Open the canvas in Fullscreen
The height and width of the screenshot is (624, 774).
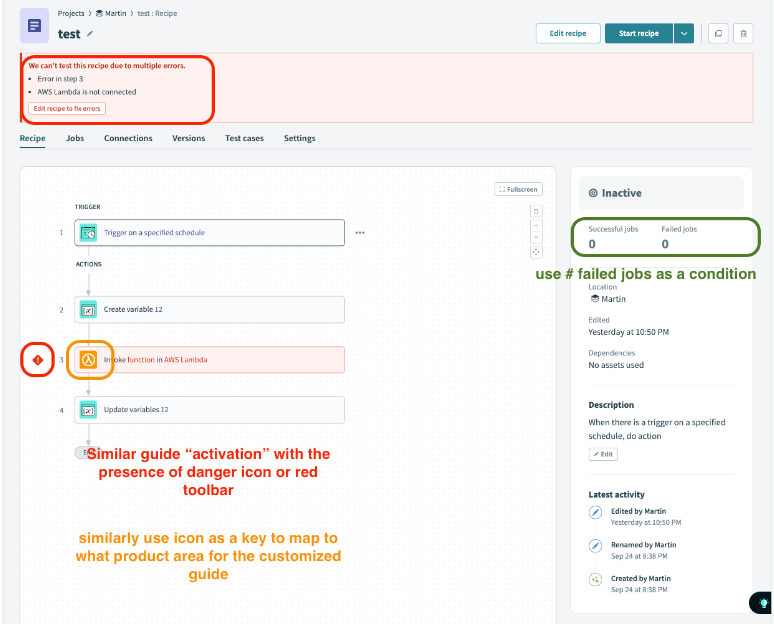pyautogui.click(x=518, y=189)
